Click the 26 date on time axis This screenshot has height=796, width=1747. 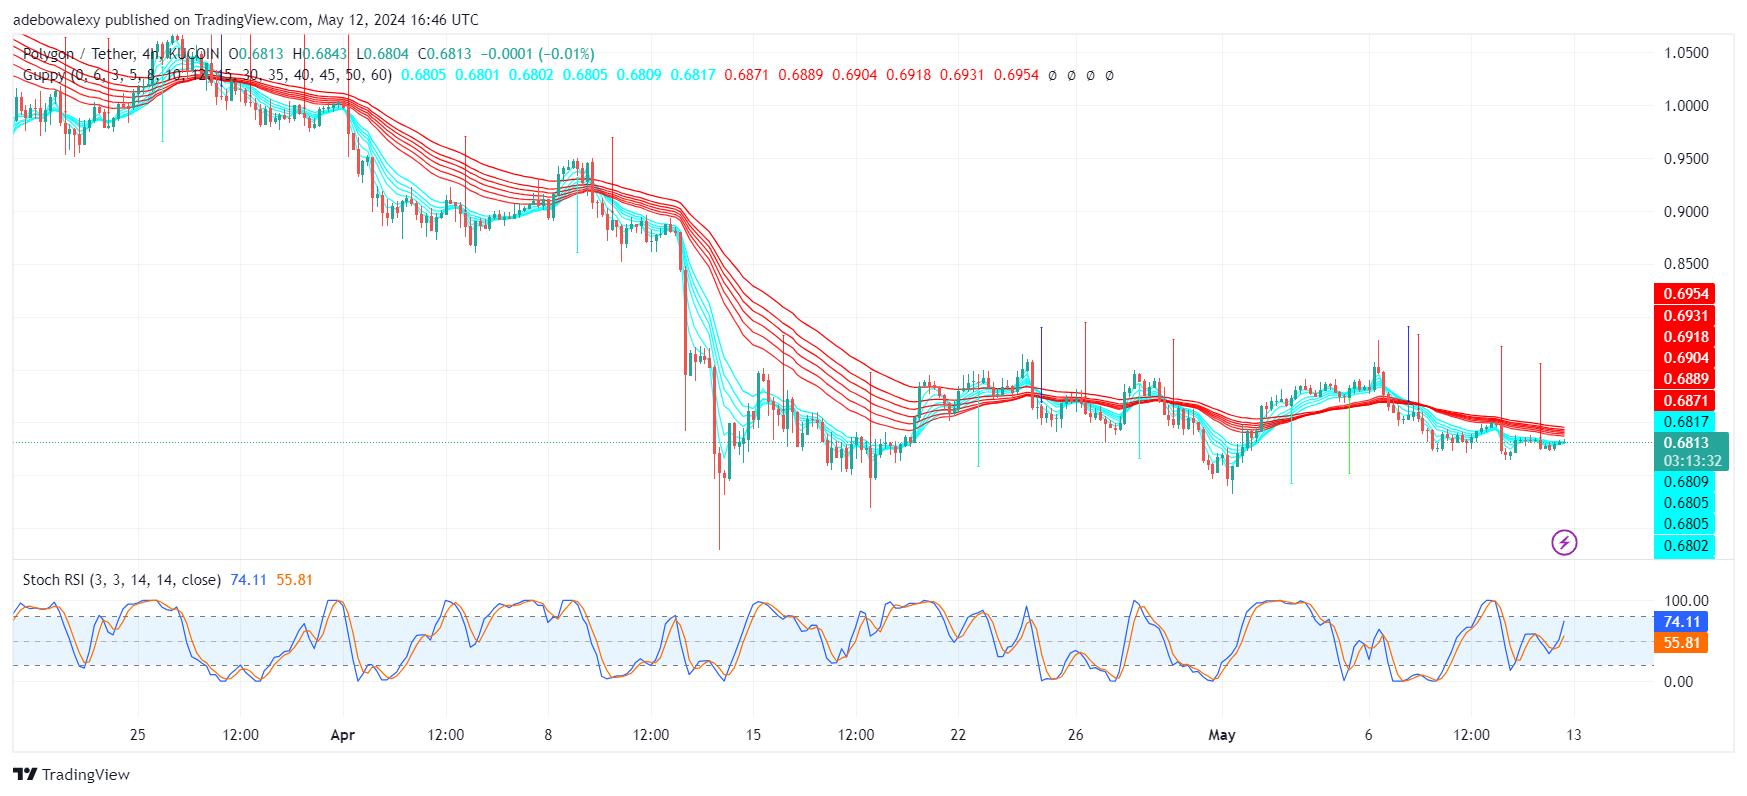(x=1075, y=735)
